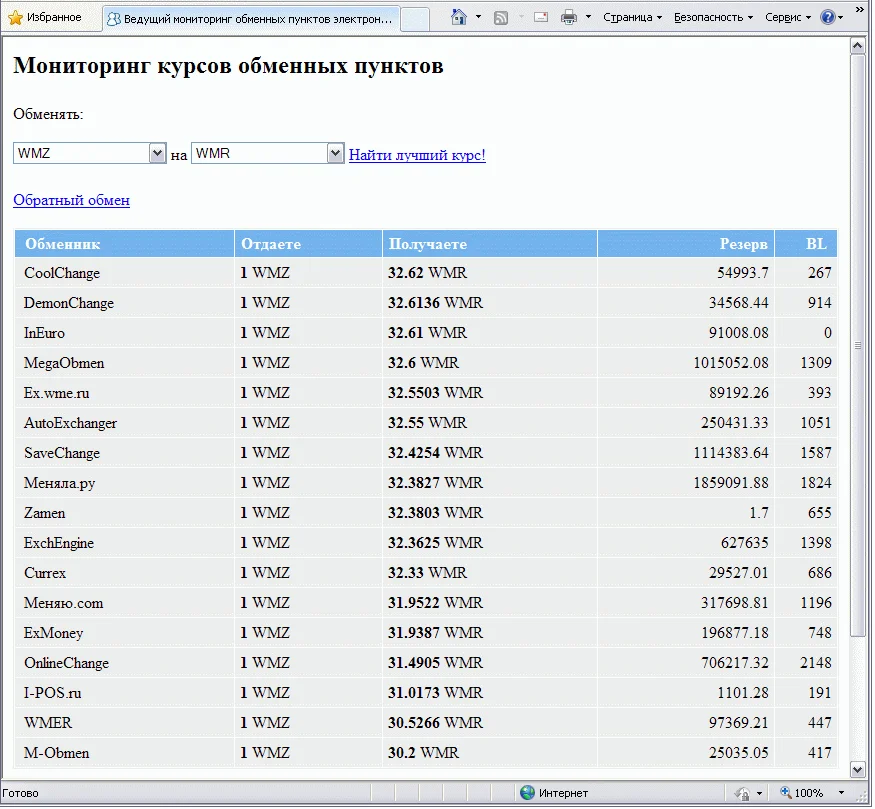
Task: Open the WMR currency dropdown
Action: click(x=335, y=153)
